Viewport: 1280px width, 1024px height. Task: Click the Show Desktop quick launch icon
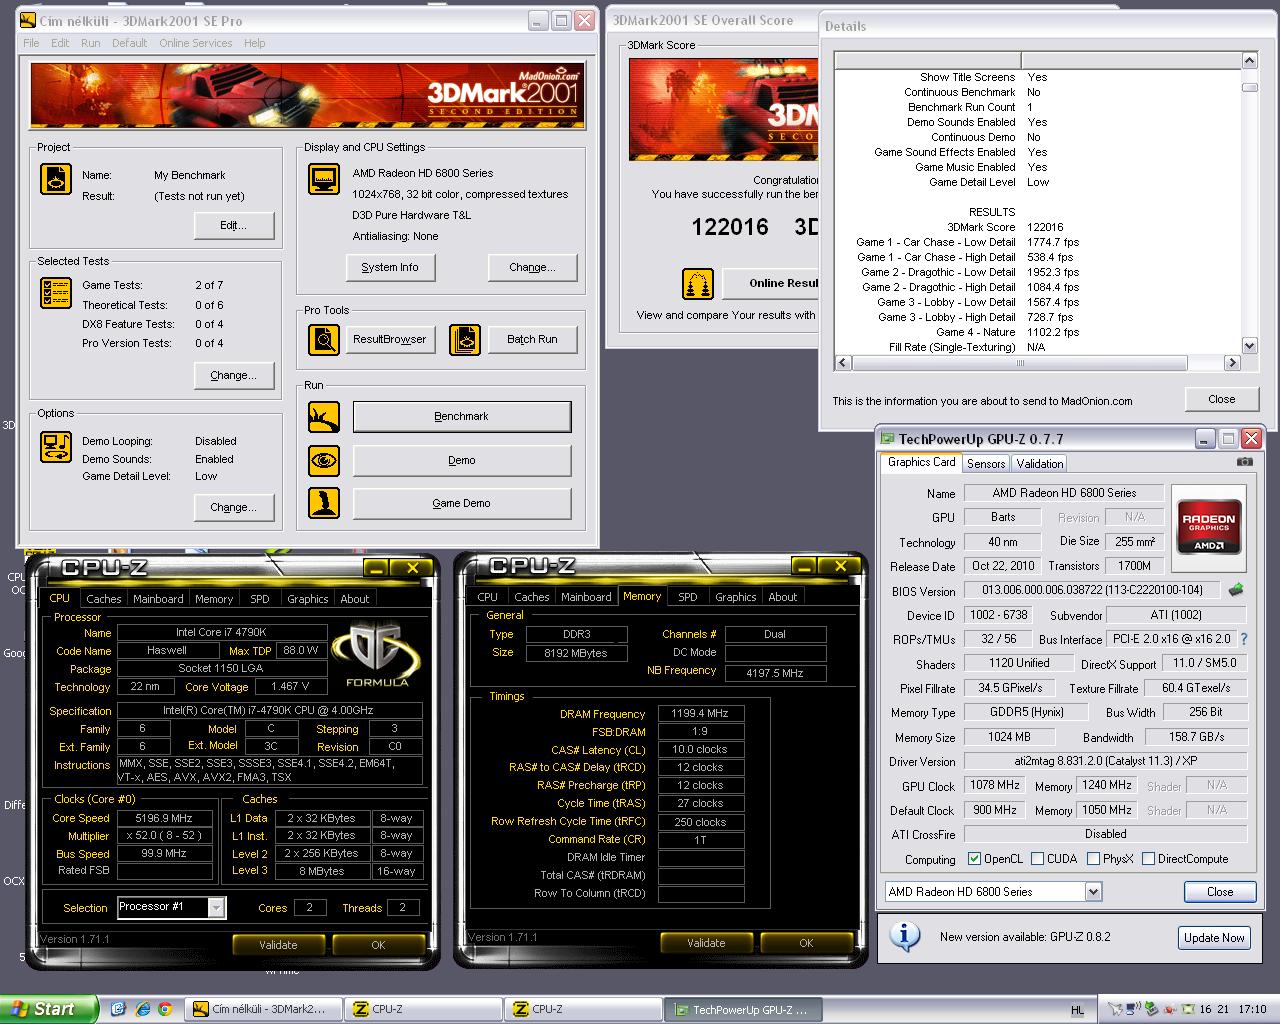(x=118, y=1009)
